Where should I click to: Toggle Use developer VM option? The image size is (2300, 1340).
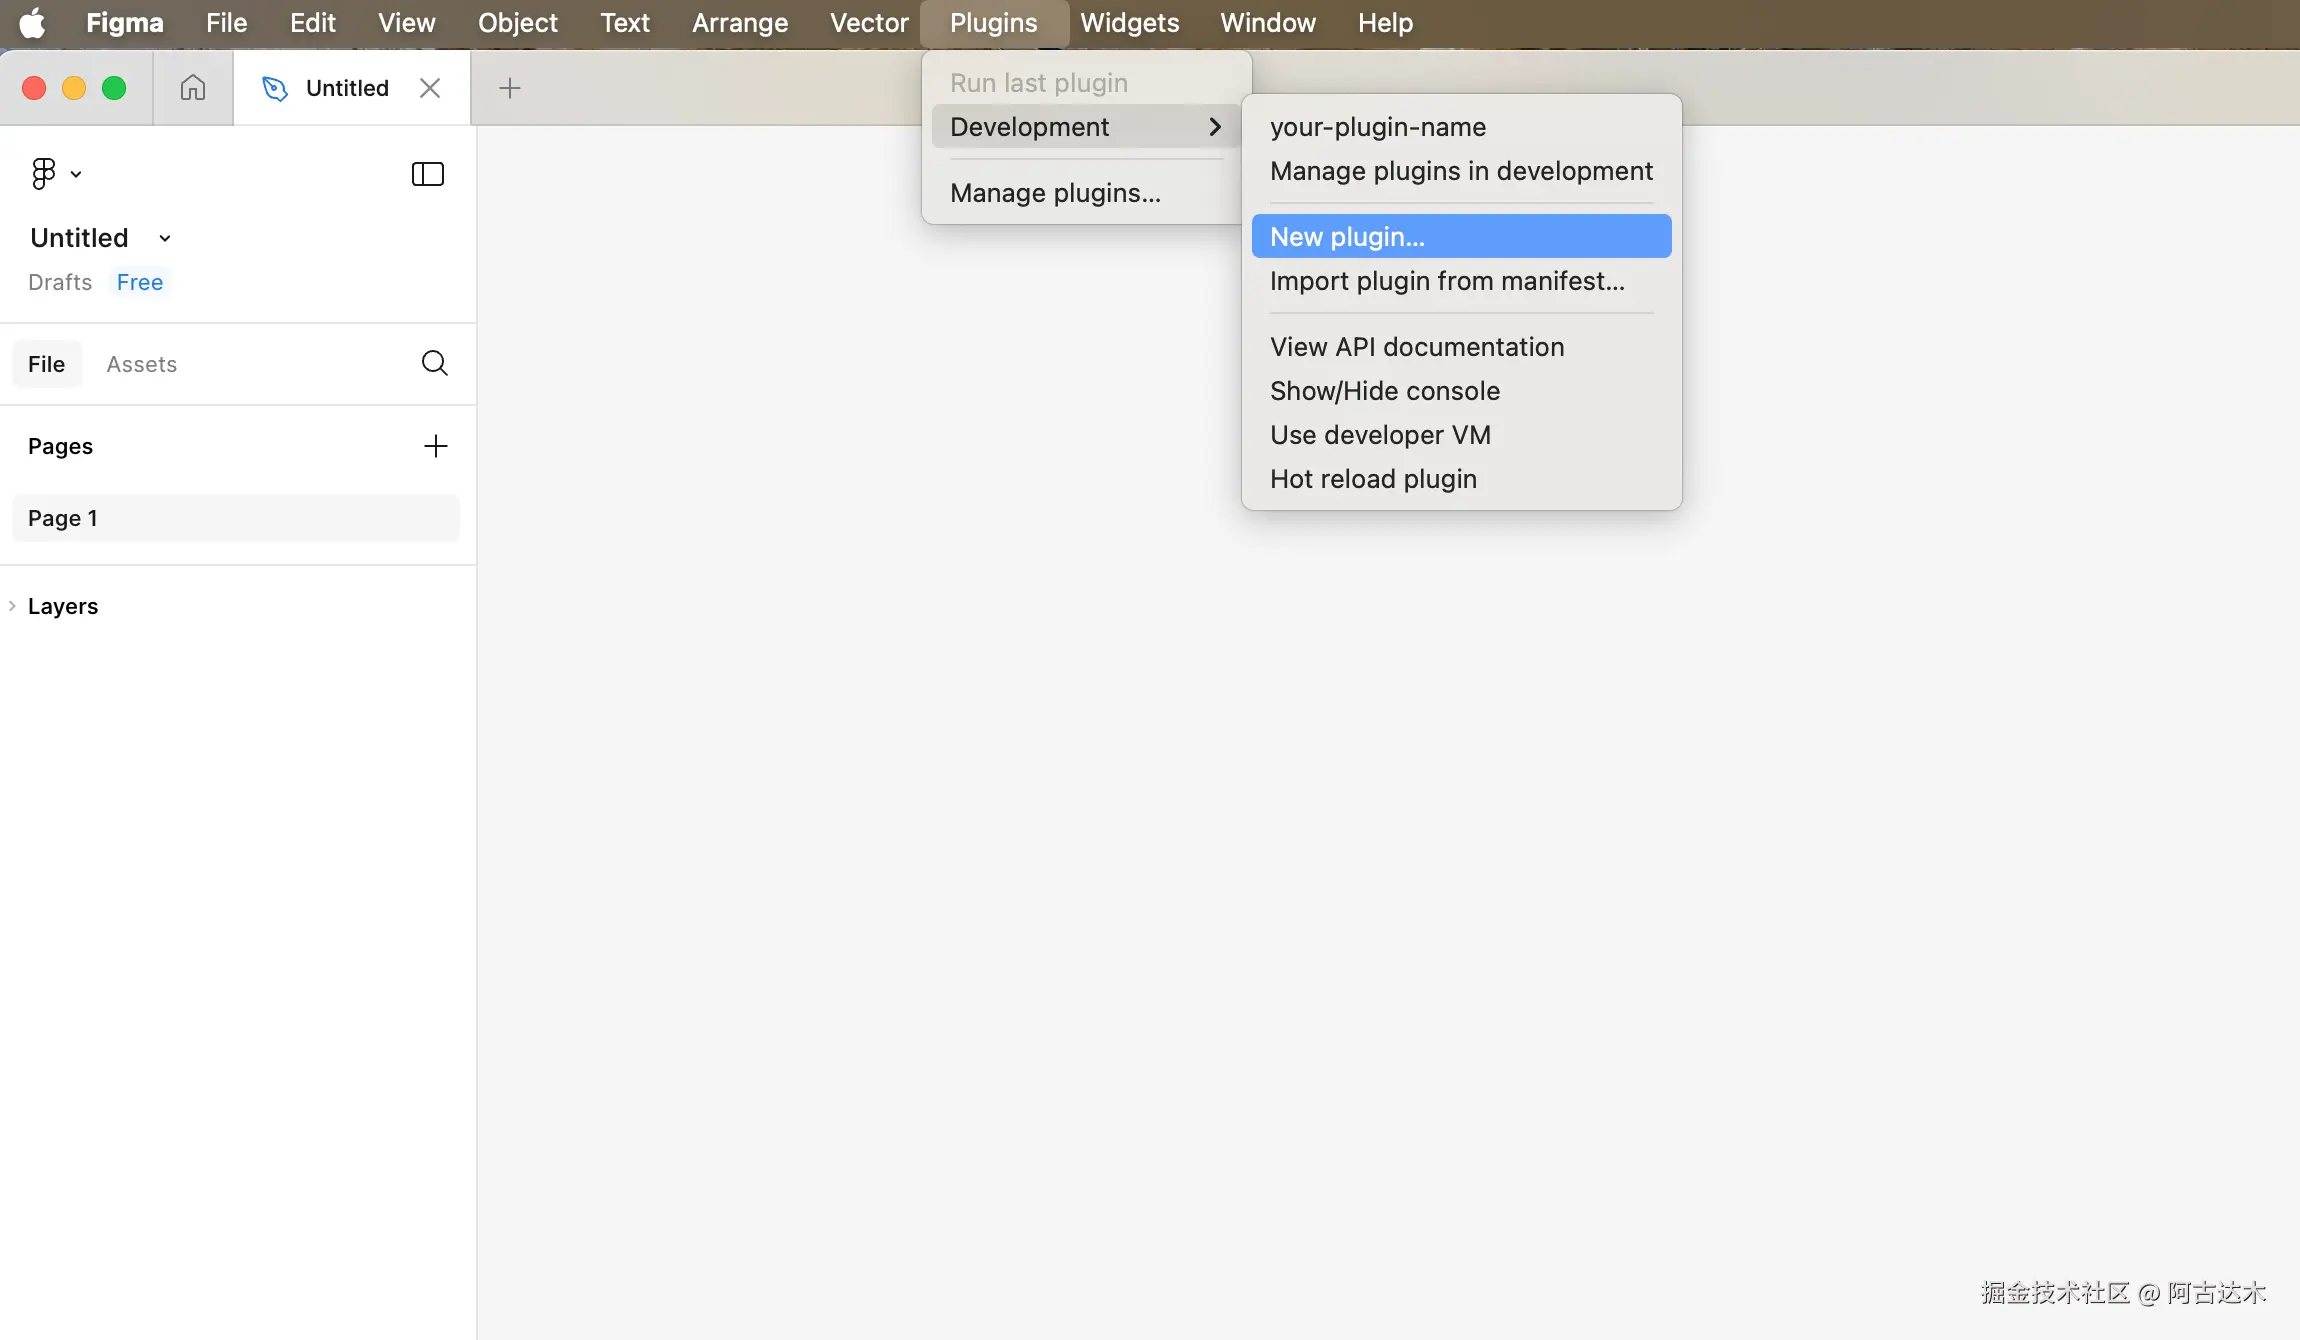1380,435
